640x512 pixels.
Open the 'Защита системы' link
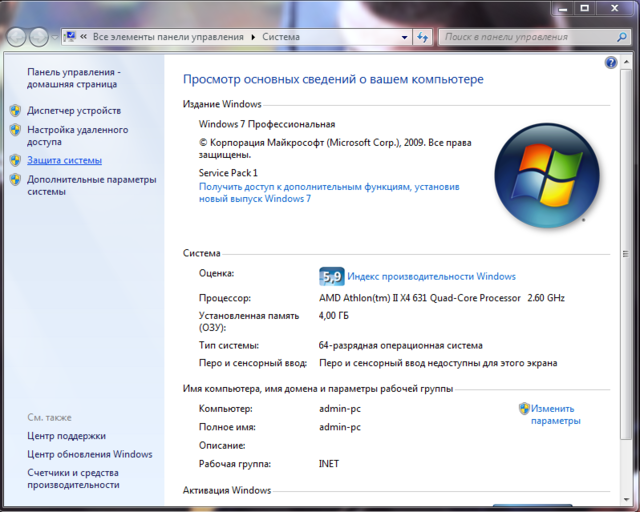coord(64,160)
